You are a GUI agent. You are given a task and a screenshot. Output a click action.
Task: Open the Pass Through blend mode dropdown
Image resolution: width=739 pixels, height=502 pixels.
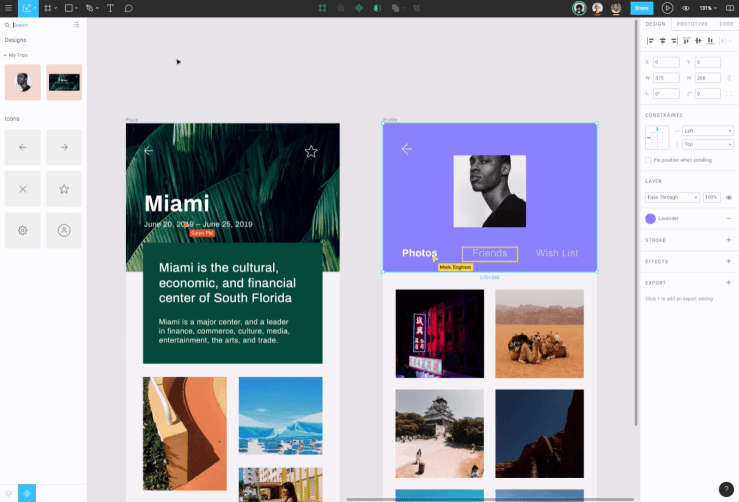(672, 197)
